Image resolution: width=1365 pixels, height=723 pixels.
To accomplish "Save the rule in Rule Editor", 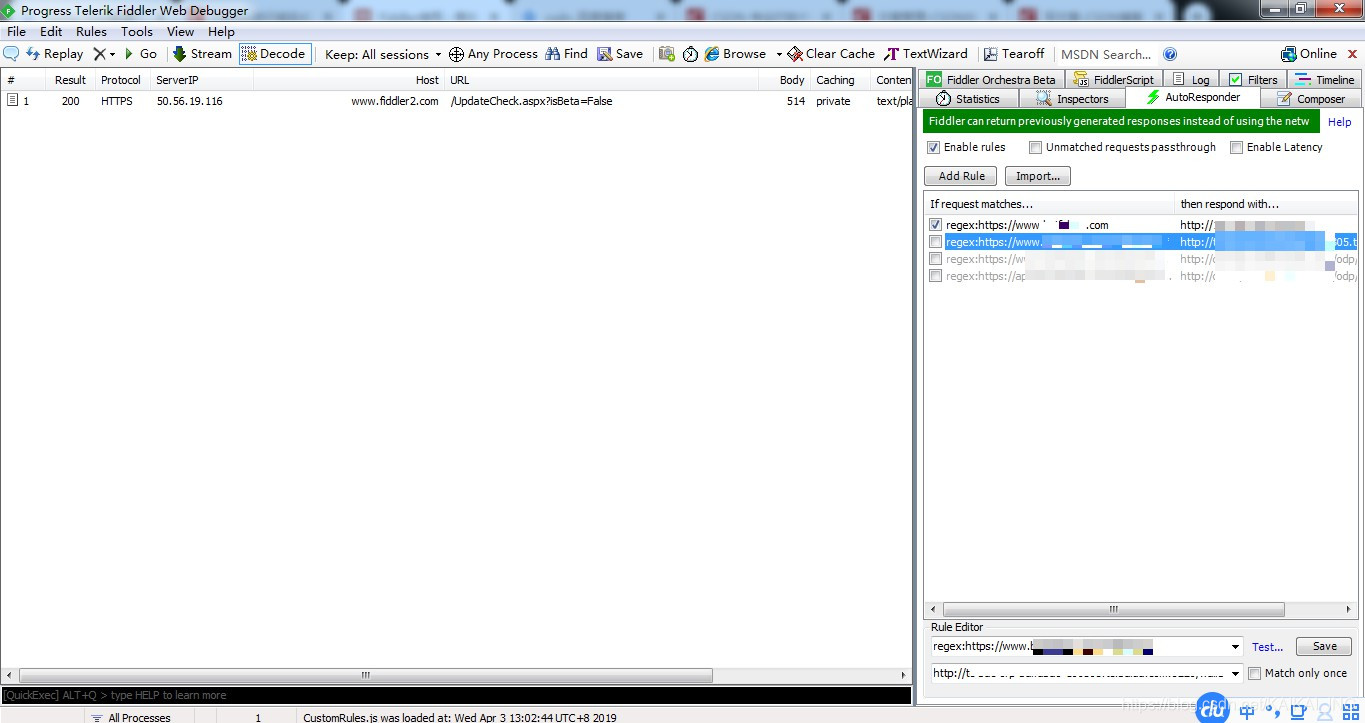I will pos(1324,647).
